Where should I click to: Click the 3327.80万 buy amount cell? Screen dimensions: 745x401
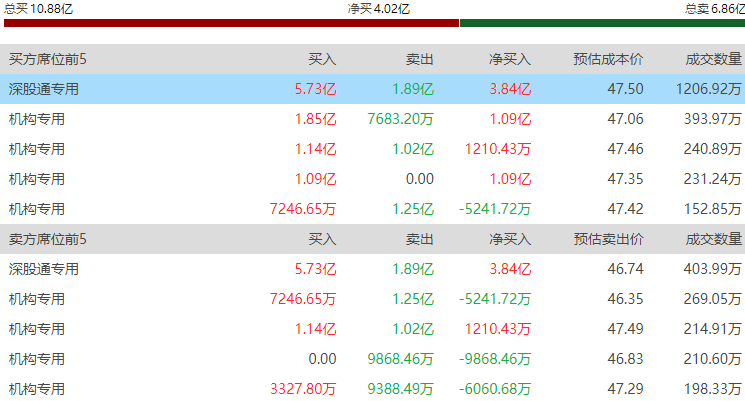click(x=303, y=389)
